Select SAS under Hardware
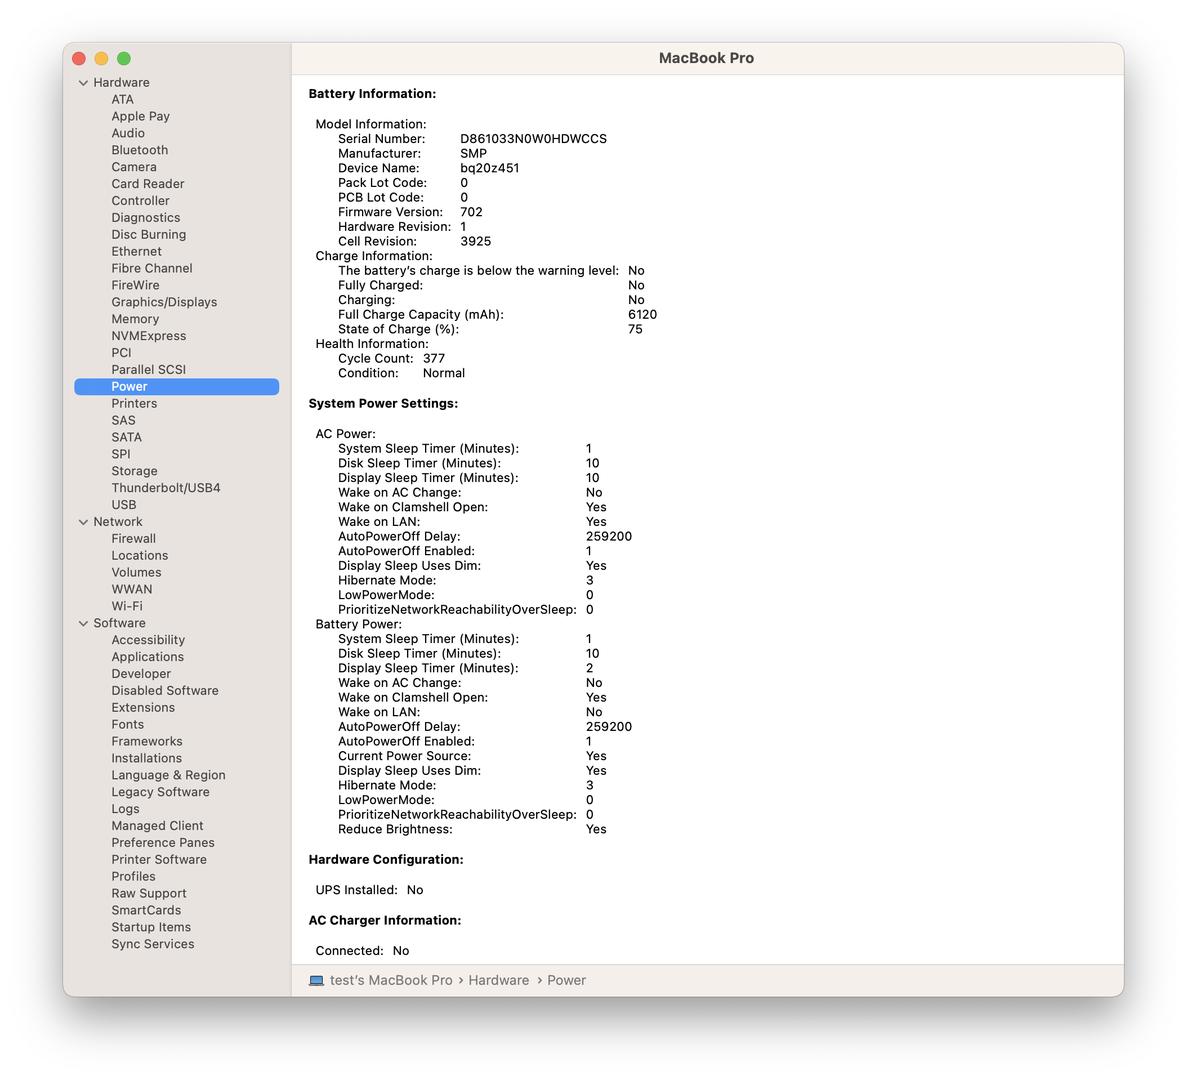The width and height of the screenshot is (1187, 1080). click(123, 420)
